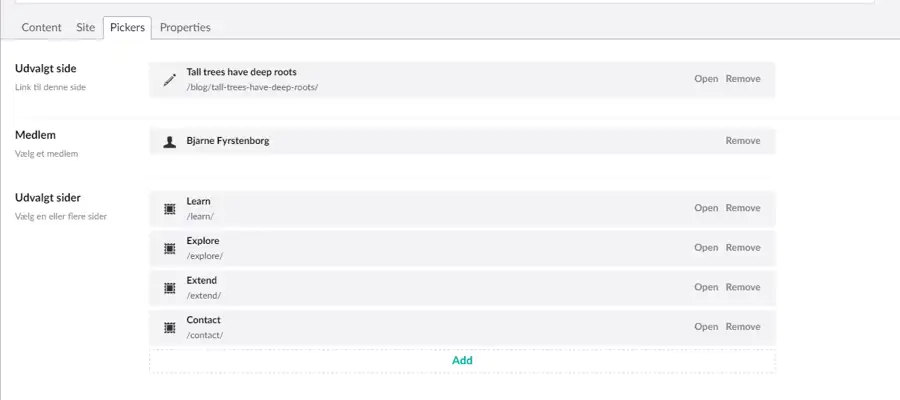The width and height of the screenshot is (900, 400).
Task: Click the page icon beside Explore
Action: click(170, 248)
